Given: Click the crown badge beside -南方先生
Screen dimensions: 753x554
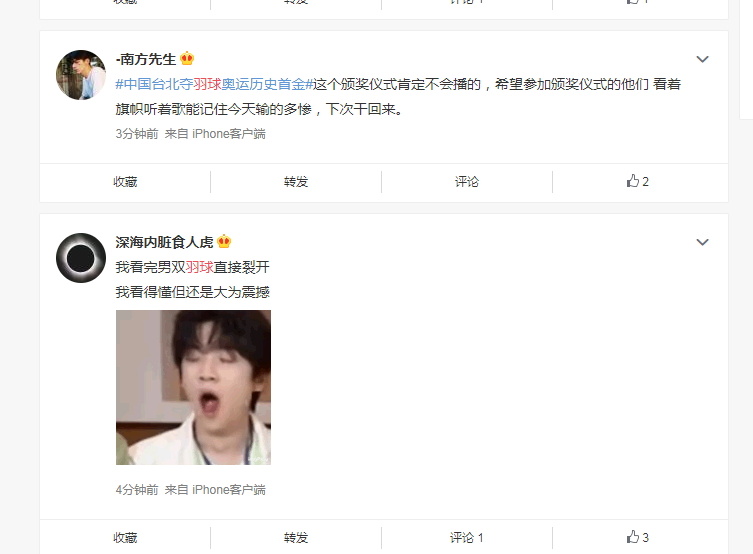Looking at the screenshot, I should point(187,59).
